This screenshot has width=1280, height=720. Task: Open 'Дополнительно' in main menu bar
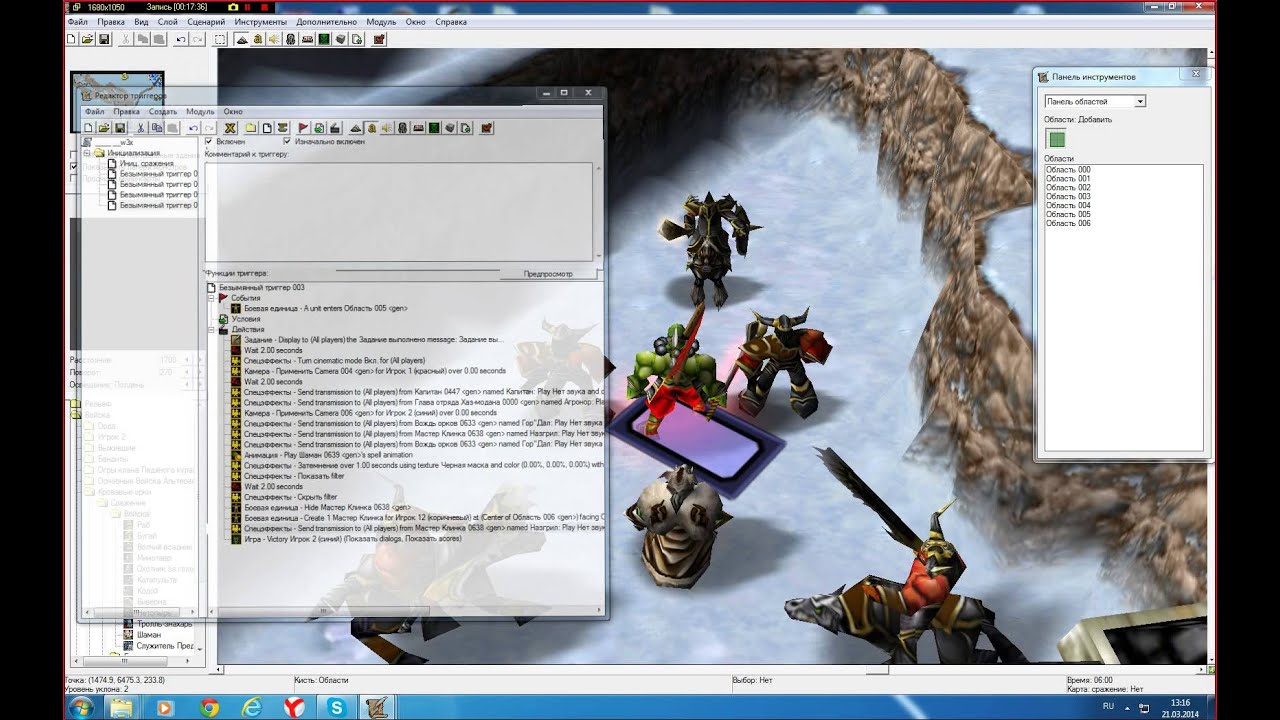pyautogui.click(x=327, y=22)
